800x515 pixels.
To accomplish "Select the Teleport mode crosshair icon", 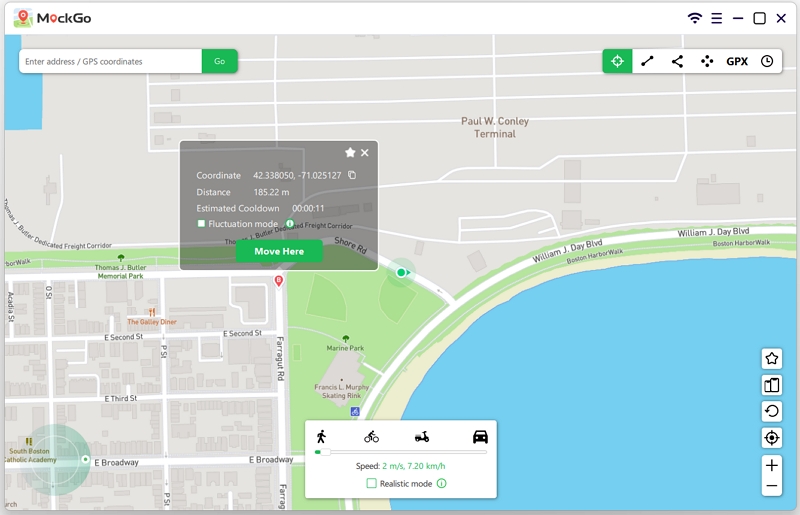I will pyautogui.click(x=617, y=61).
